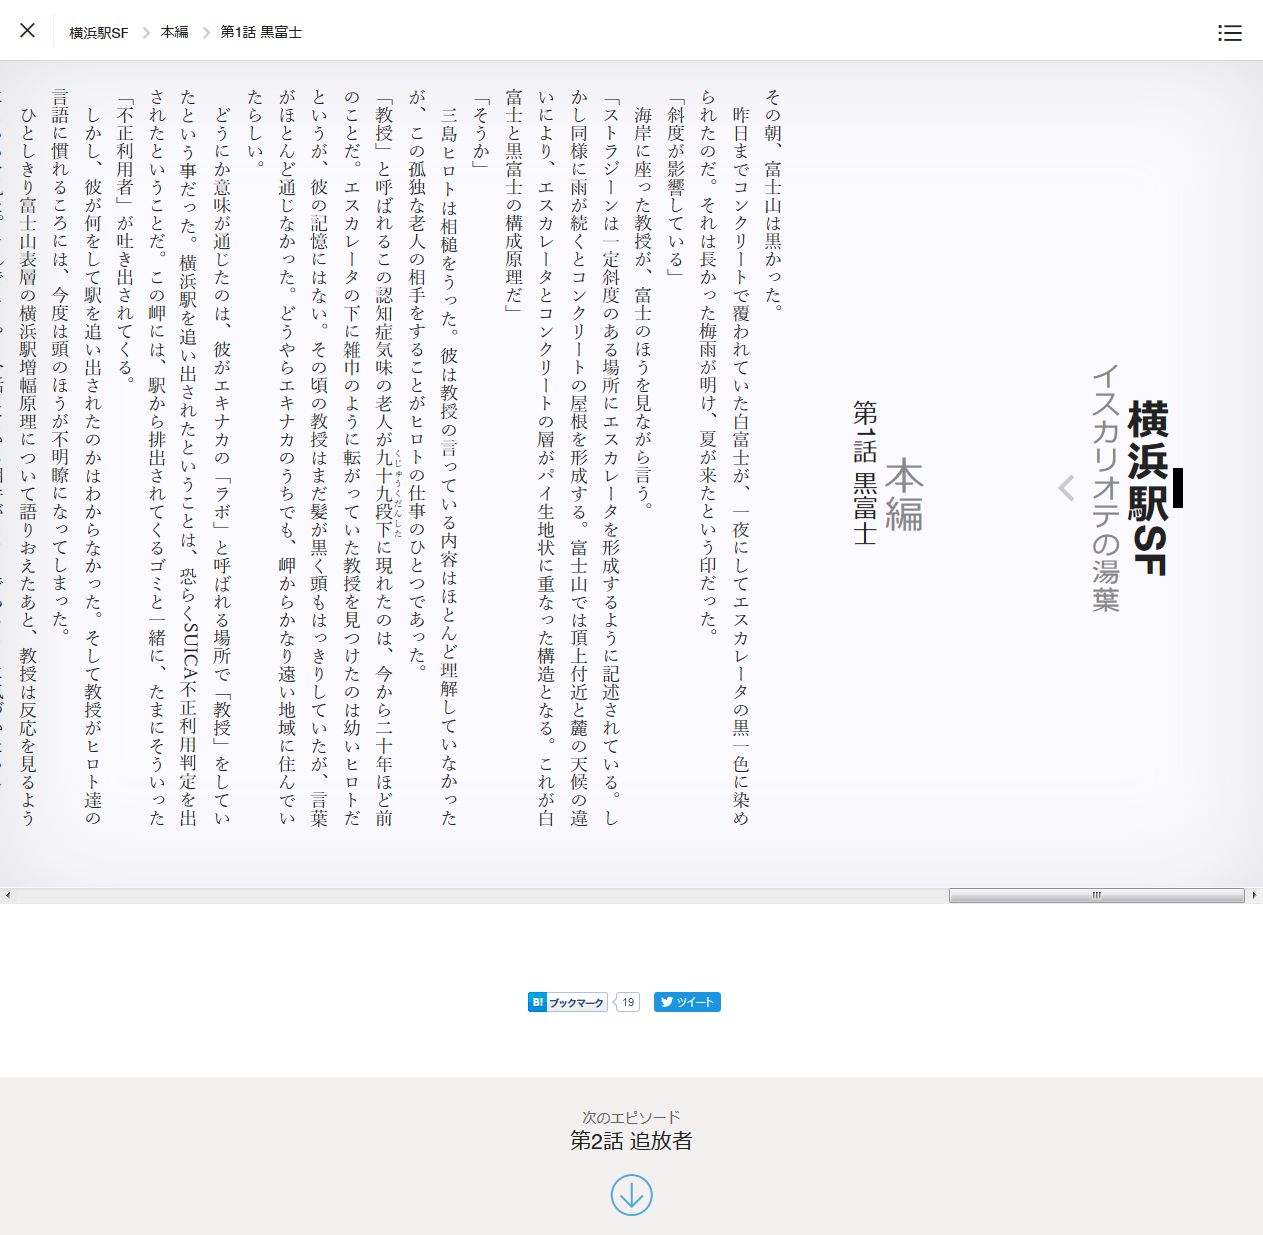
Task: Expand the breadcrumb chevron after 横浜駅SF
Action: [145, 31]
